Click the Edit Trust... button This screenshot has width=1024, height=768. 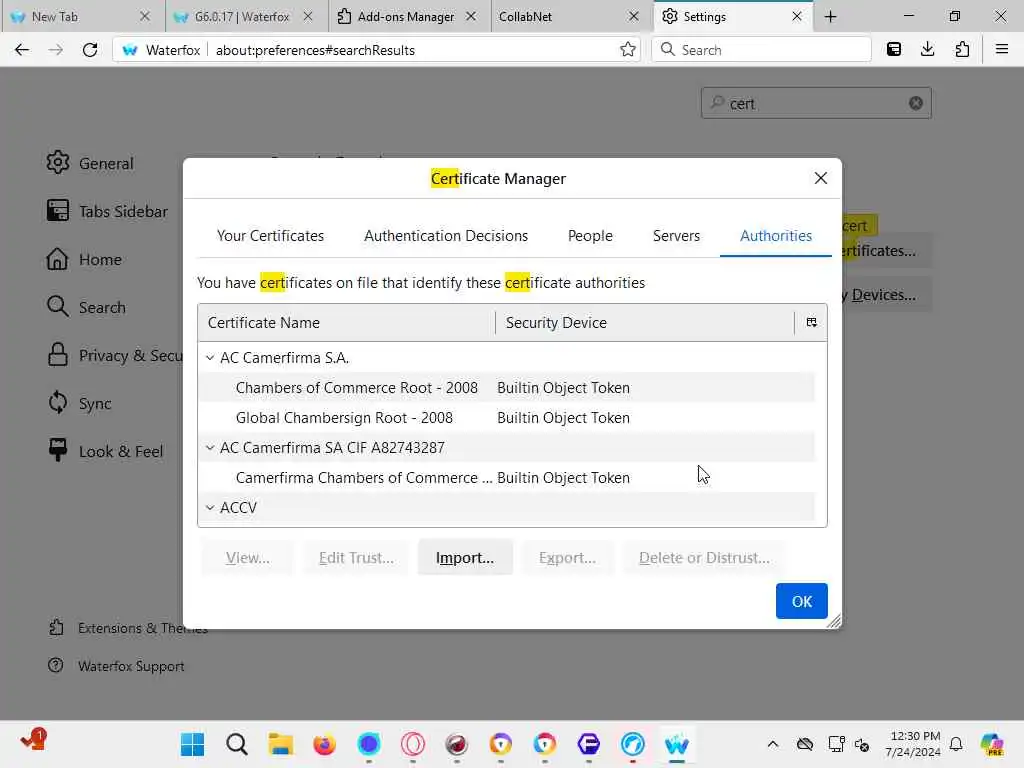[x=356, y=558]
